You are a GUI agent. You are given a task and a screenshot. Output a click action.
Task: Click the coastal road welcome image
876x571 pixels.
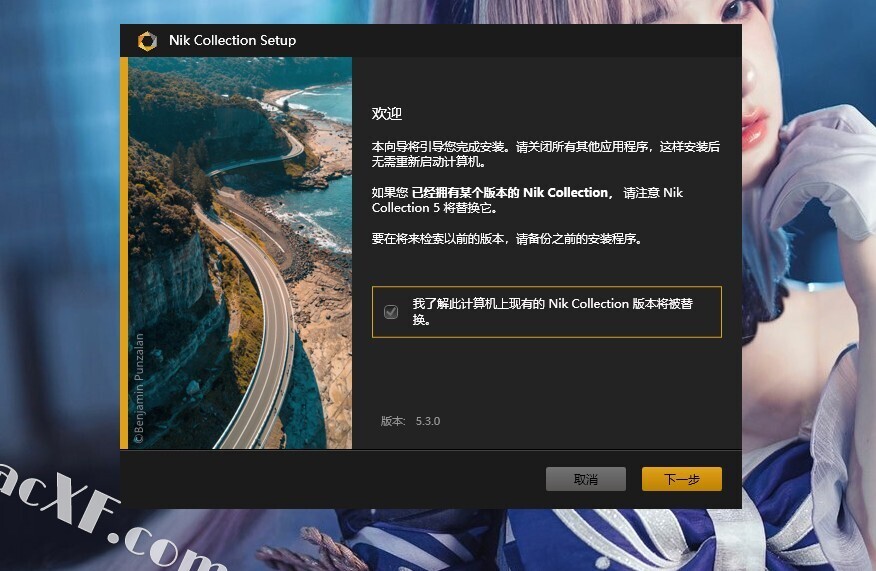point(240,253)
